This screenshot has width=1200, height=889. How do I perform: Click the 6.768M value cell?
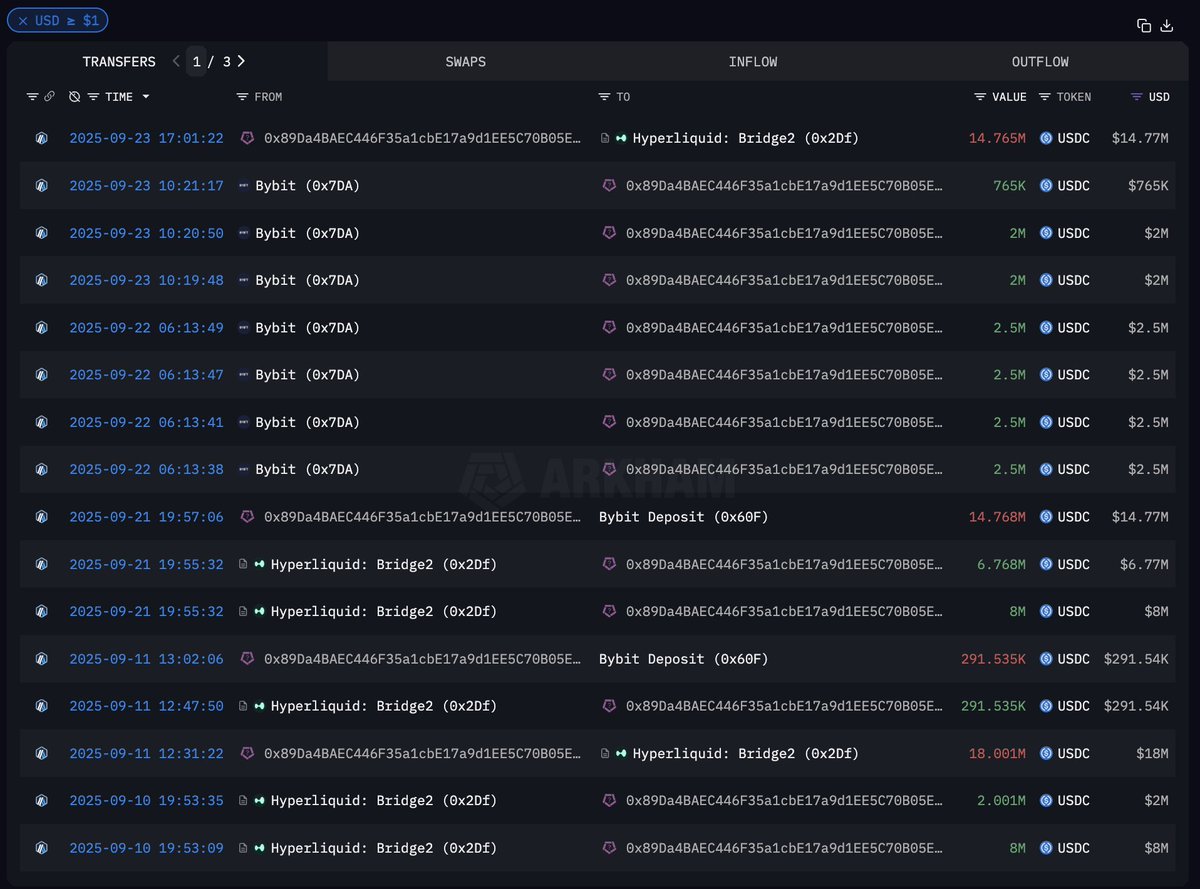point(1001,564)
